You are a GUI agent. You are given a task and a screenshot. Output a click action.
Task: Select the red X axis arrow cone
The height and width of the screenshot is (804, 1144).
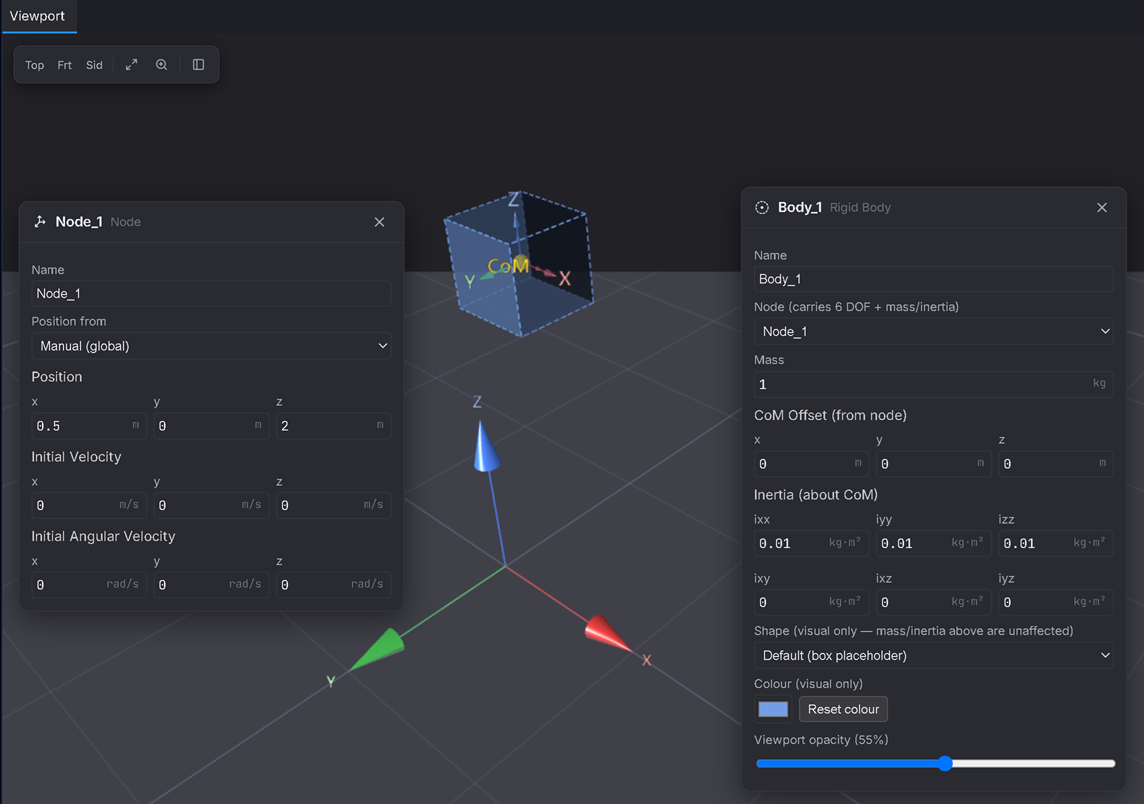(x=607, y=633)
